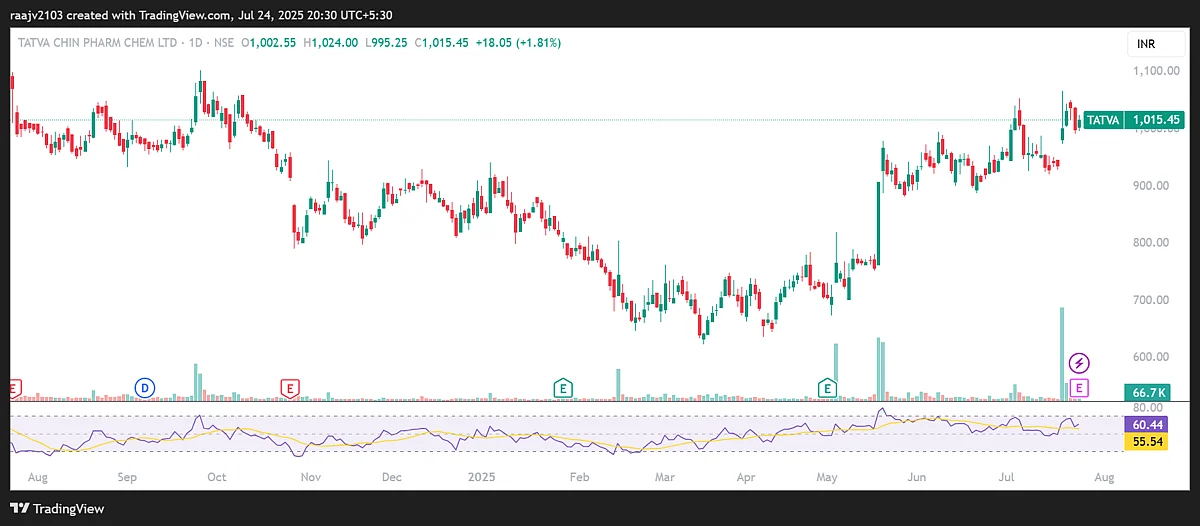The height and width of the screenshot is (526, 1200).
Task: Click the Feb label on time axis
Action: (x=580, y=479)
